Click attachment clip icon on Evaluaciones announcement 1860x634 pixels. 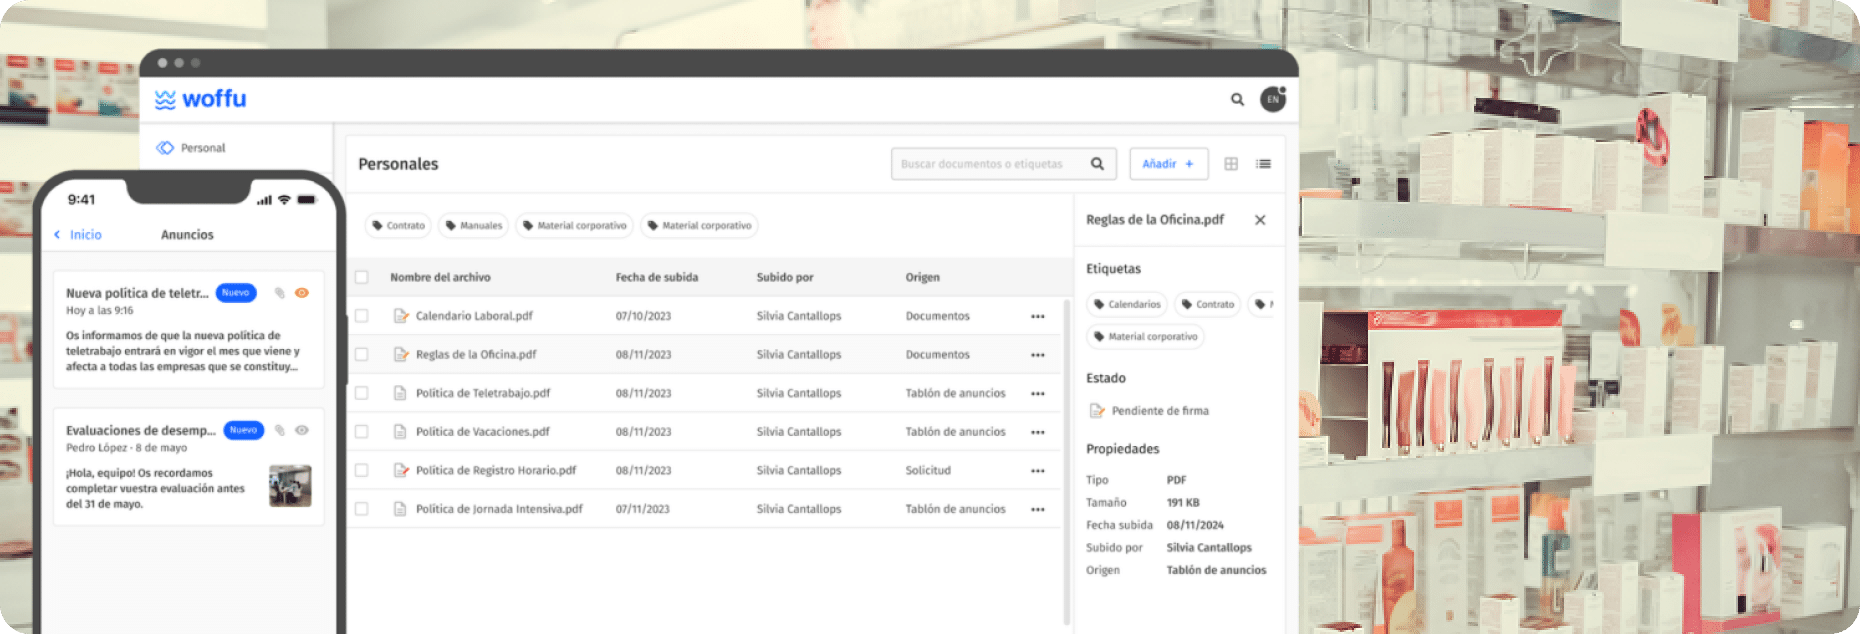pos(280,430)
